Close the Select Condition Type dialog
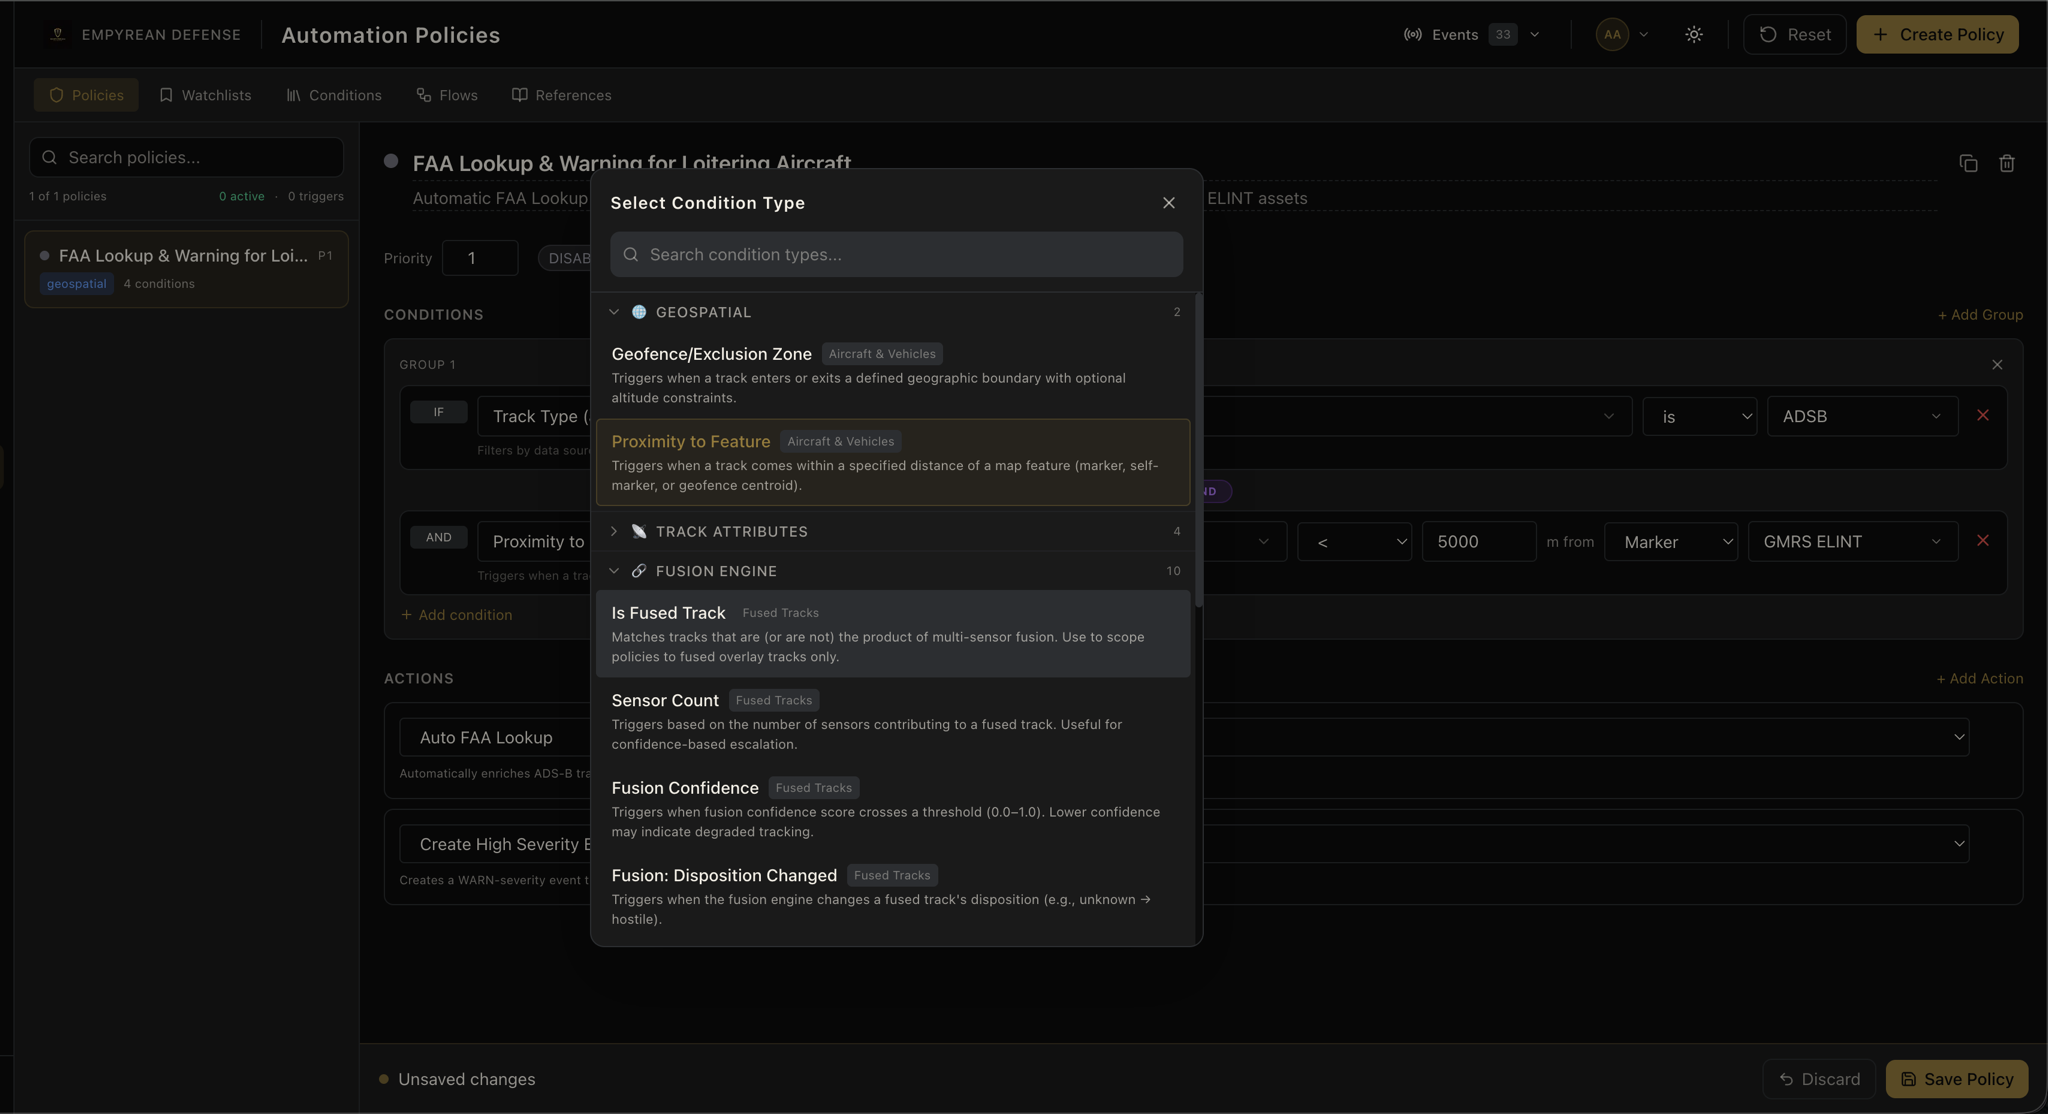 click(1168, 203)
